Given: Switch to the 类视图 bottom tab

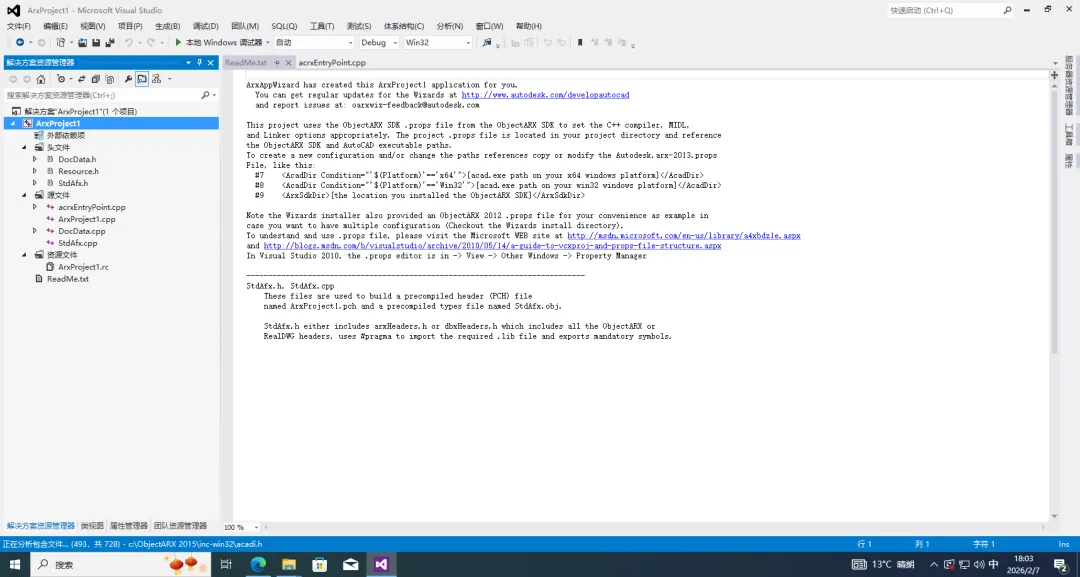Looking at the screenshot, I should [x=92, y=526].
